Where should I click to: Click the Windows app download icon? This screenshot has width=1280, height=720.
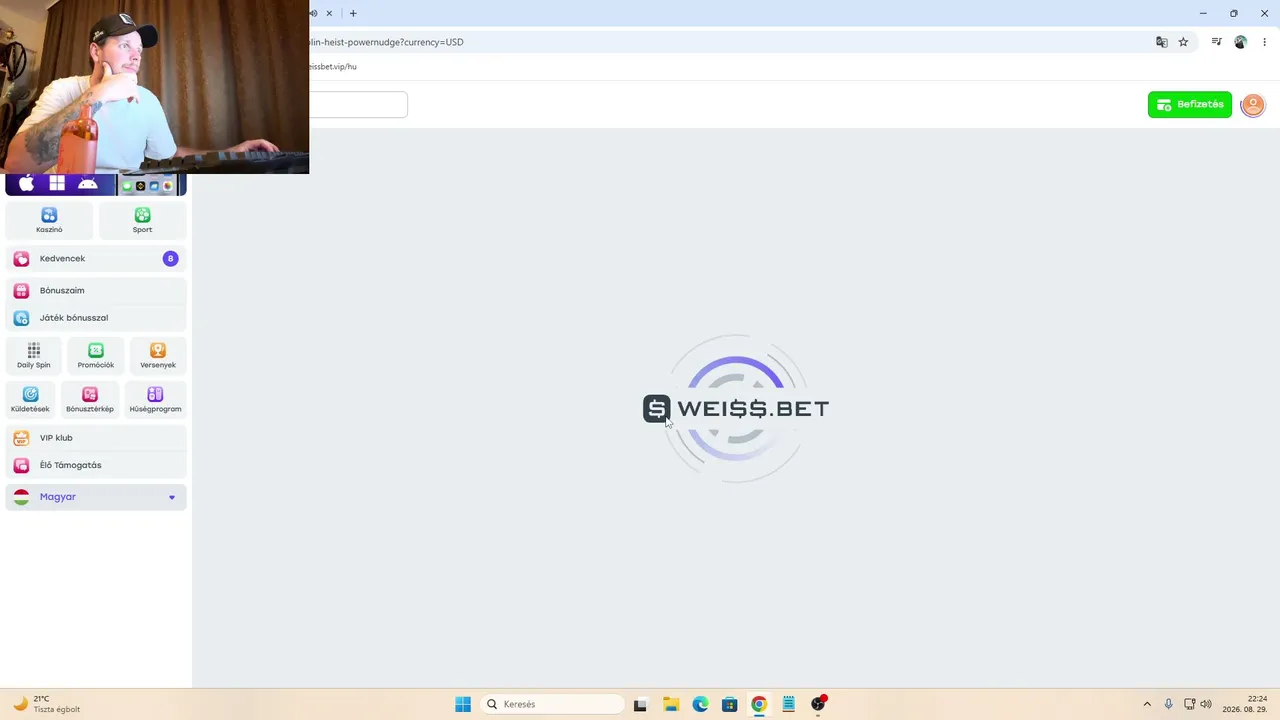pyautogui.click(x=57, y=183)
